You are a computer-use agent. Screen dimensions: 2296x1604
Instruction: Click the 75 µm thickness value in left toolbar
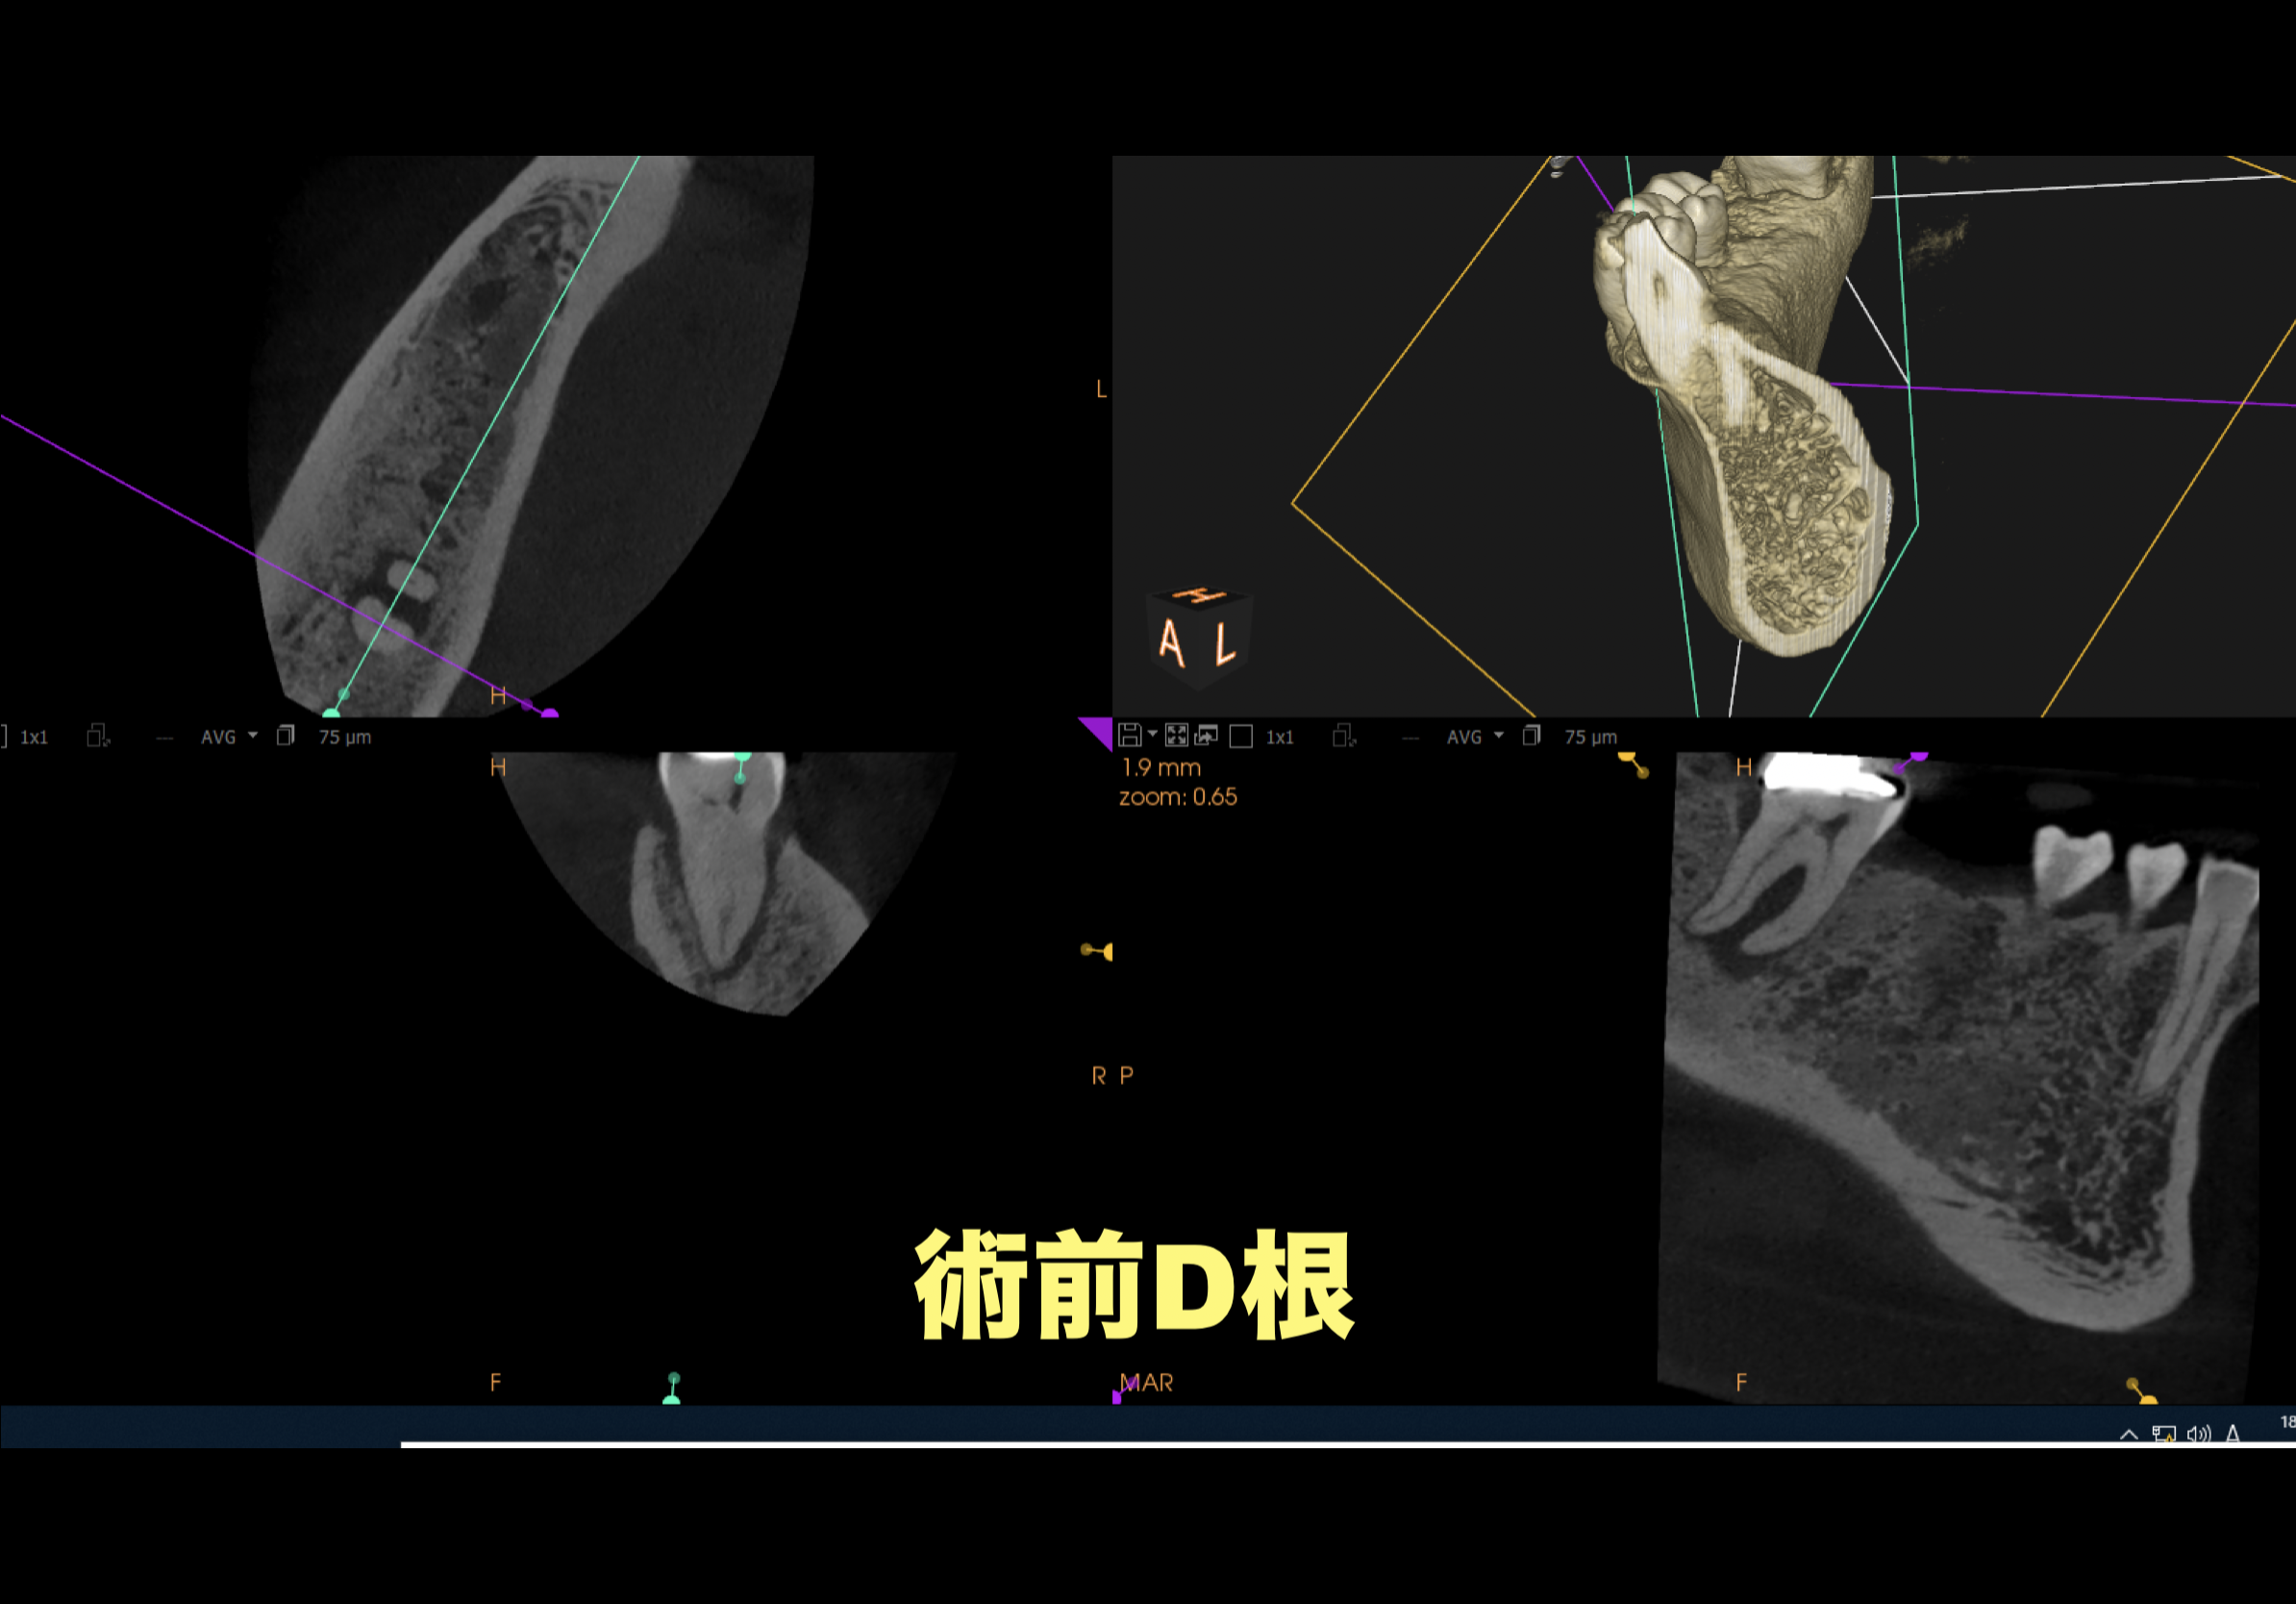(345, 737)
